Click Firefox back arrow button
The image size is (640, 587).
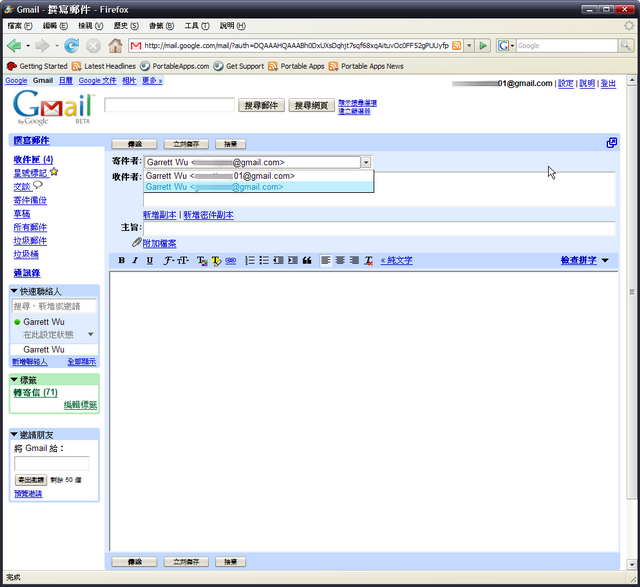point(14,46)
